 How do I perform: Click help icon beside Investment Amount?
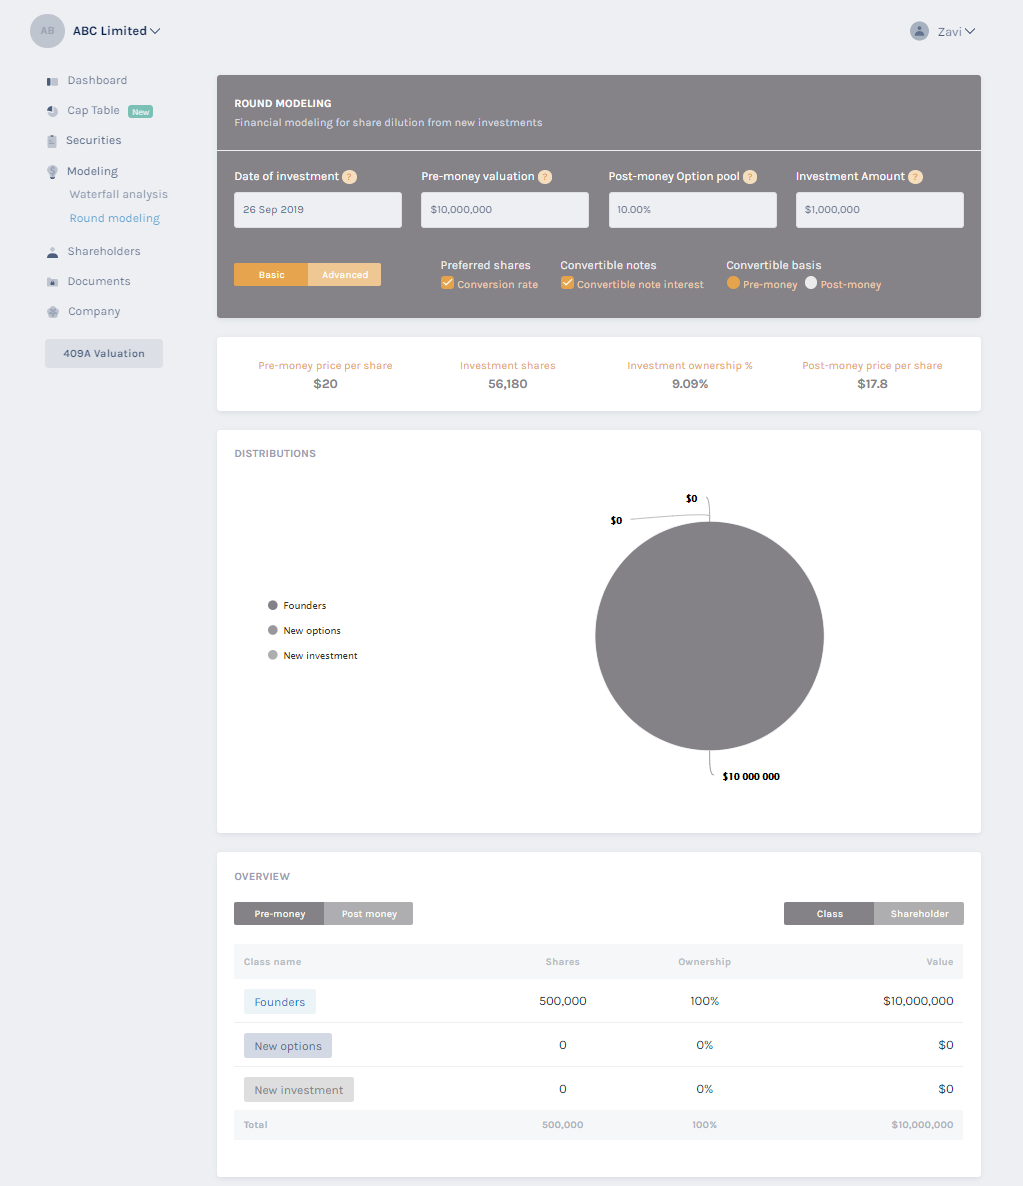tap(915, 177)
